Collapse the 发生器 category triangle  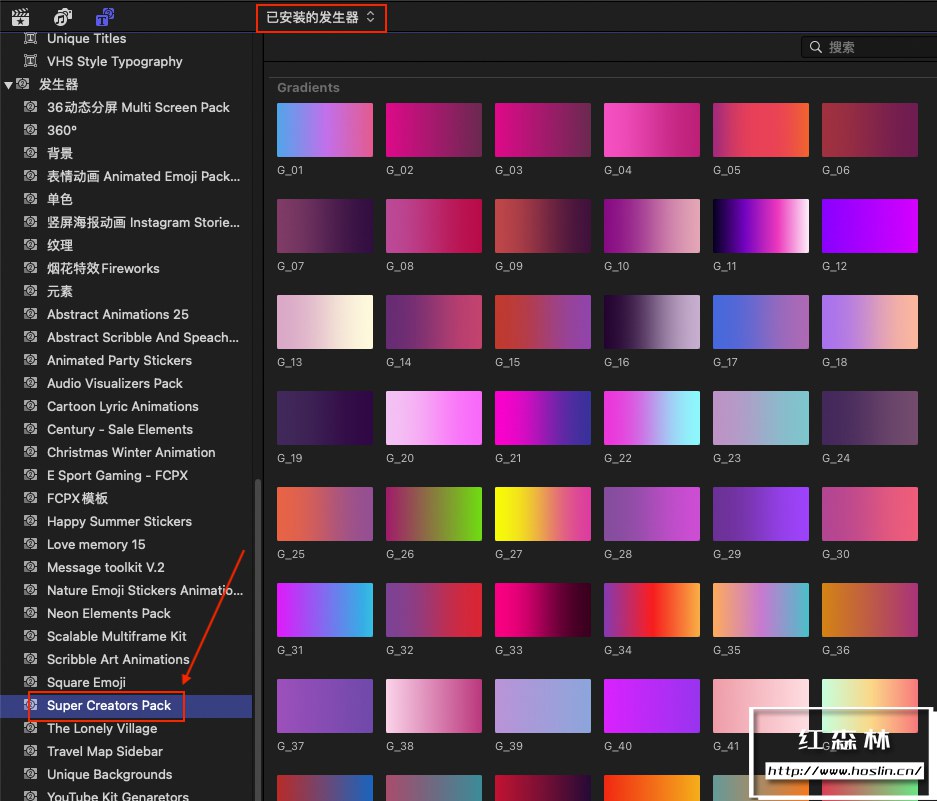(9, 85)
